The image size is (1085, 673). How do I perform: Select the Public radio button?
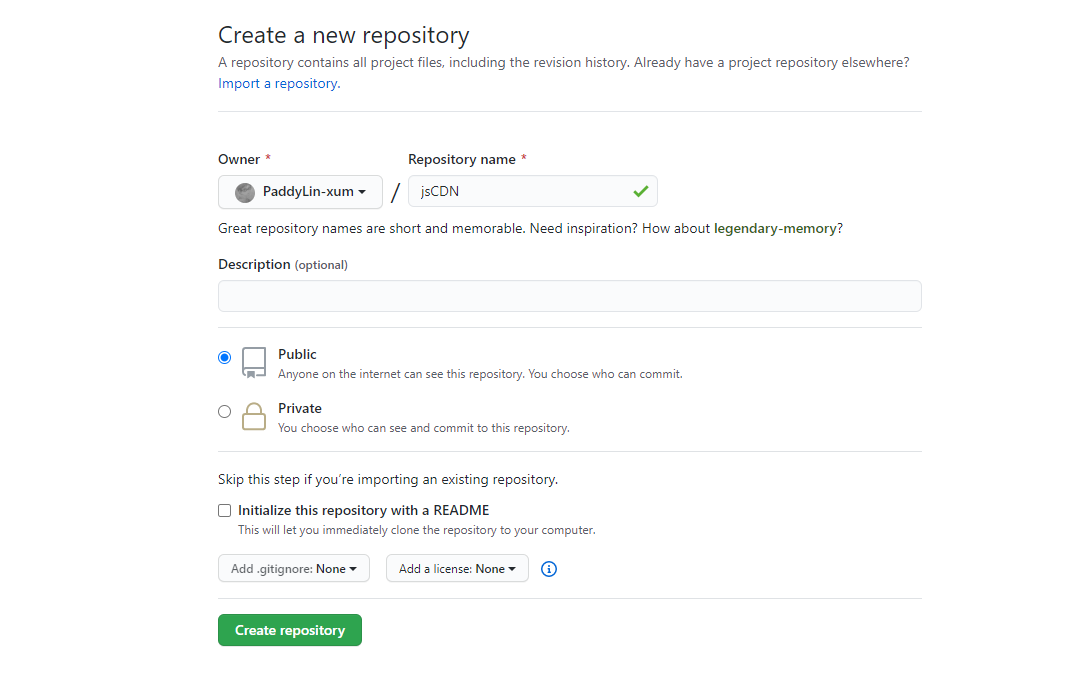224,358
